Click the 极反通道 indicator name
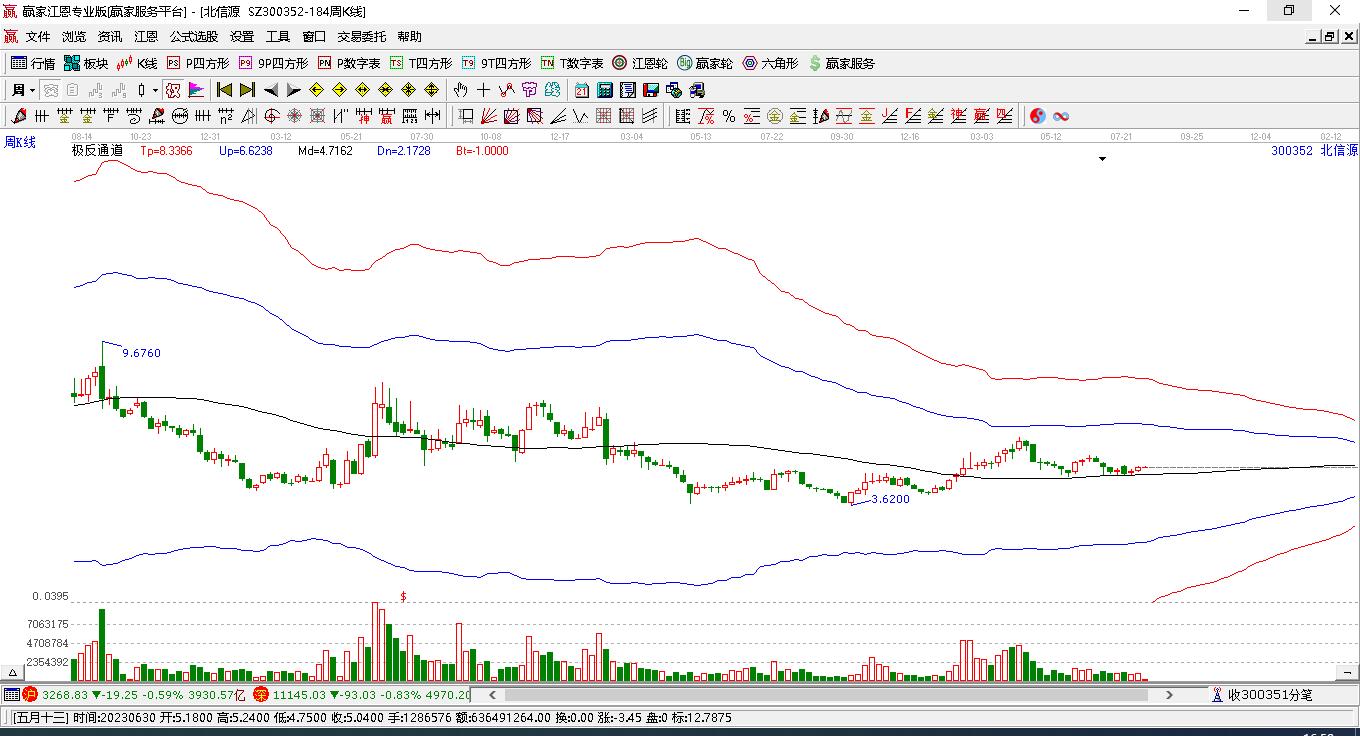This screenshot has width=1360, height=736. (x=97, y=151)
